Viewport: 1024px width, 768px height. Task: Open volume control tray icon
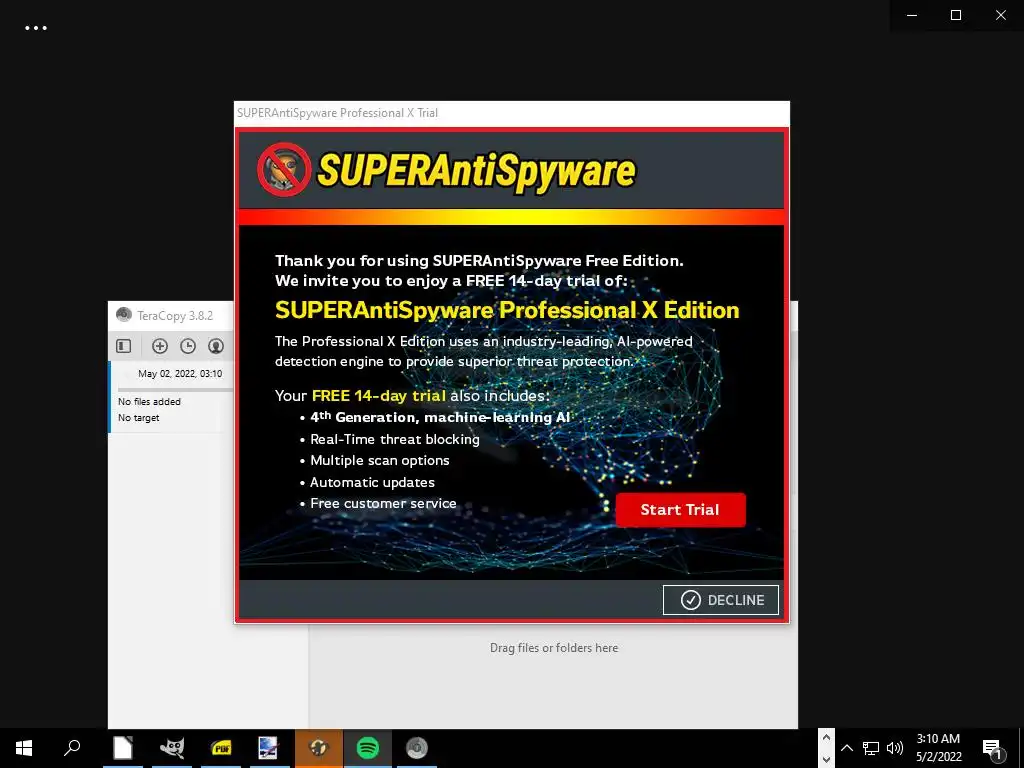(895, 748)
